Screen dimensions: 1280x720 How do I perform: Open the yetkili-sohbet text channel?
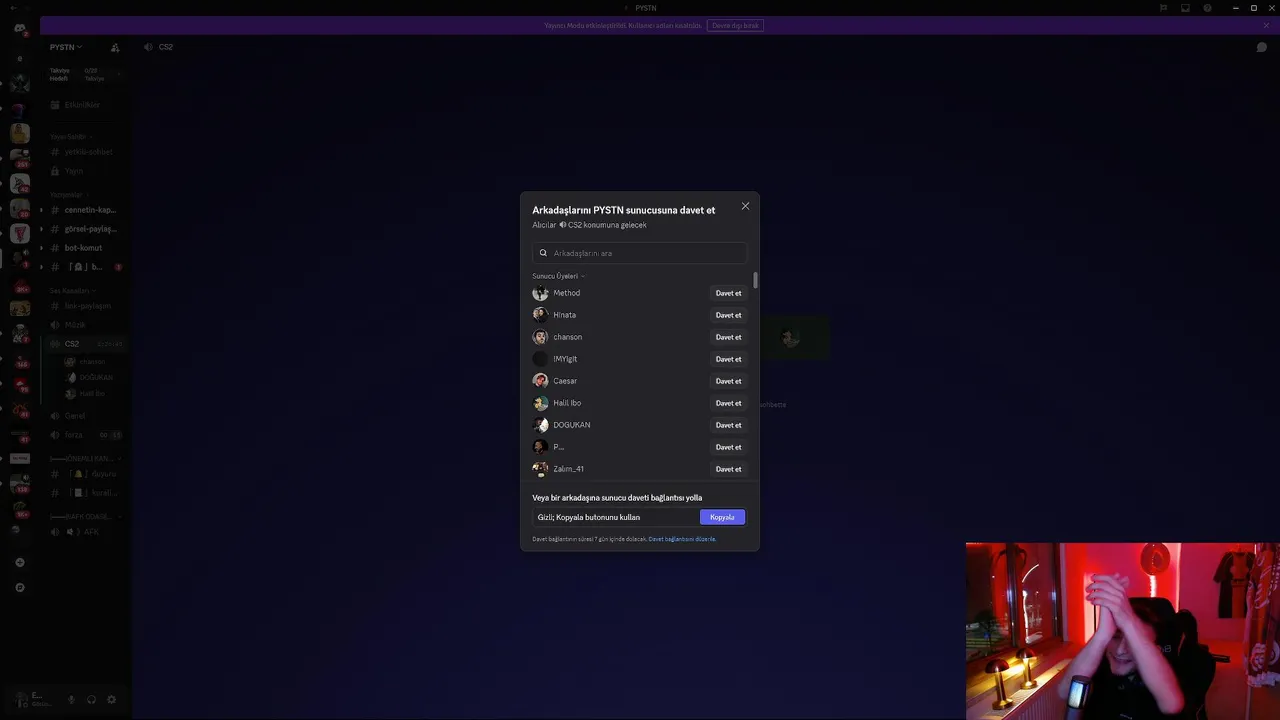tap(85, 152)
